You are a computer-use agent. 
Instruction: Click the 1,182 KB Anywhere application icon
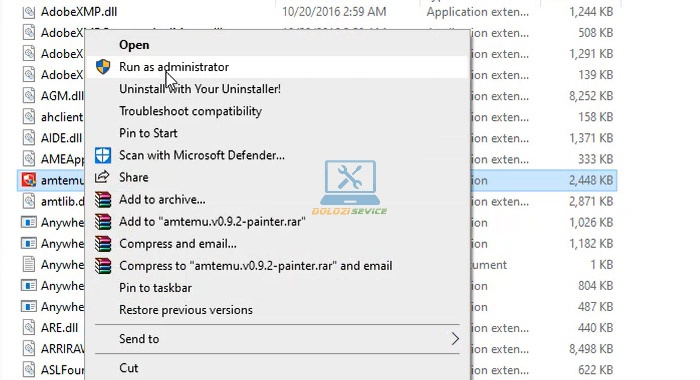(29, 243)
